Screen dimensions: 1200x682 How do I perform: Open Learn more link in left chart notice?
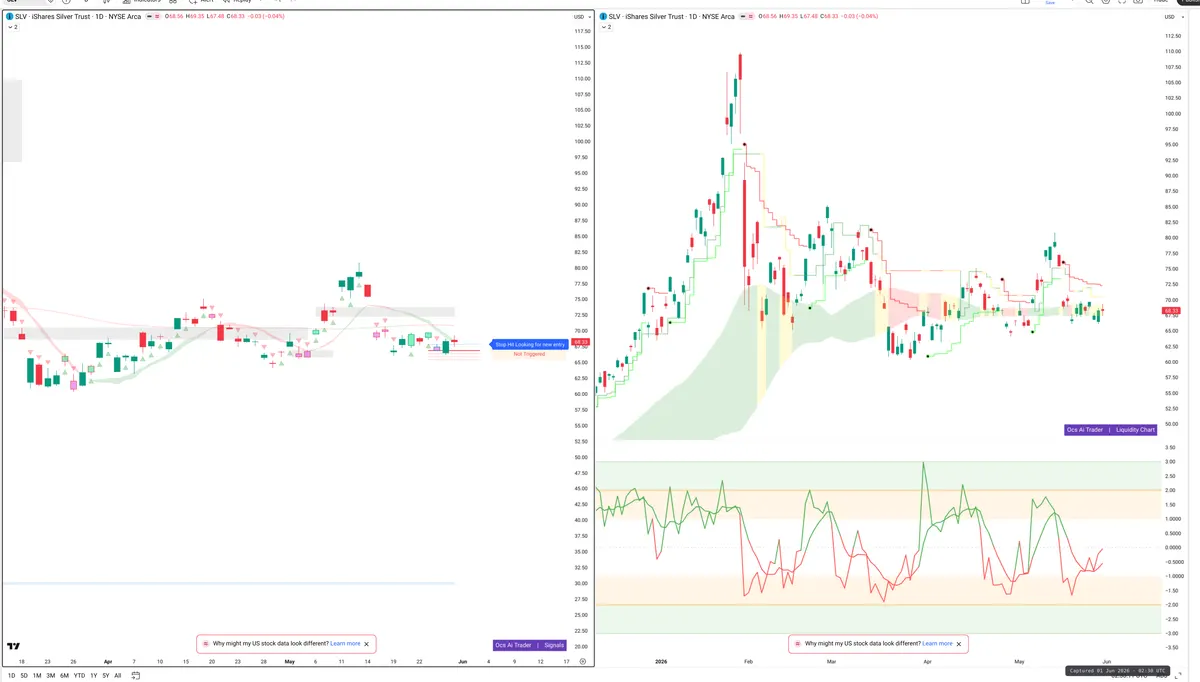(x=345, y=644)
